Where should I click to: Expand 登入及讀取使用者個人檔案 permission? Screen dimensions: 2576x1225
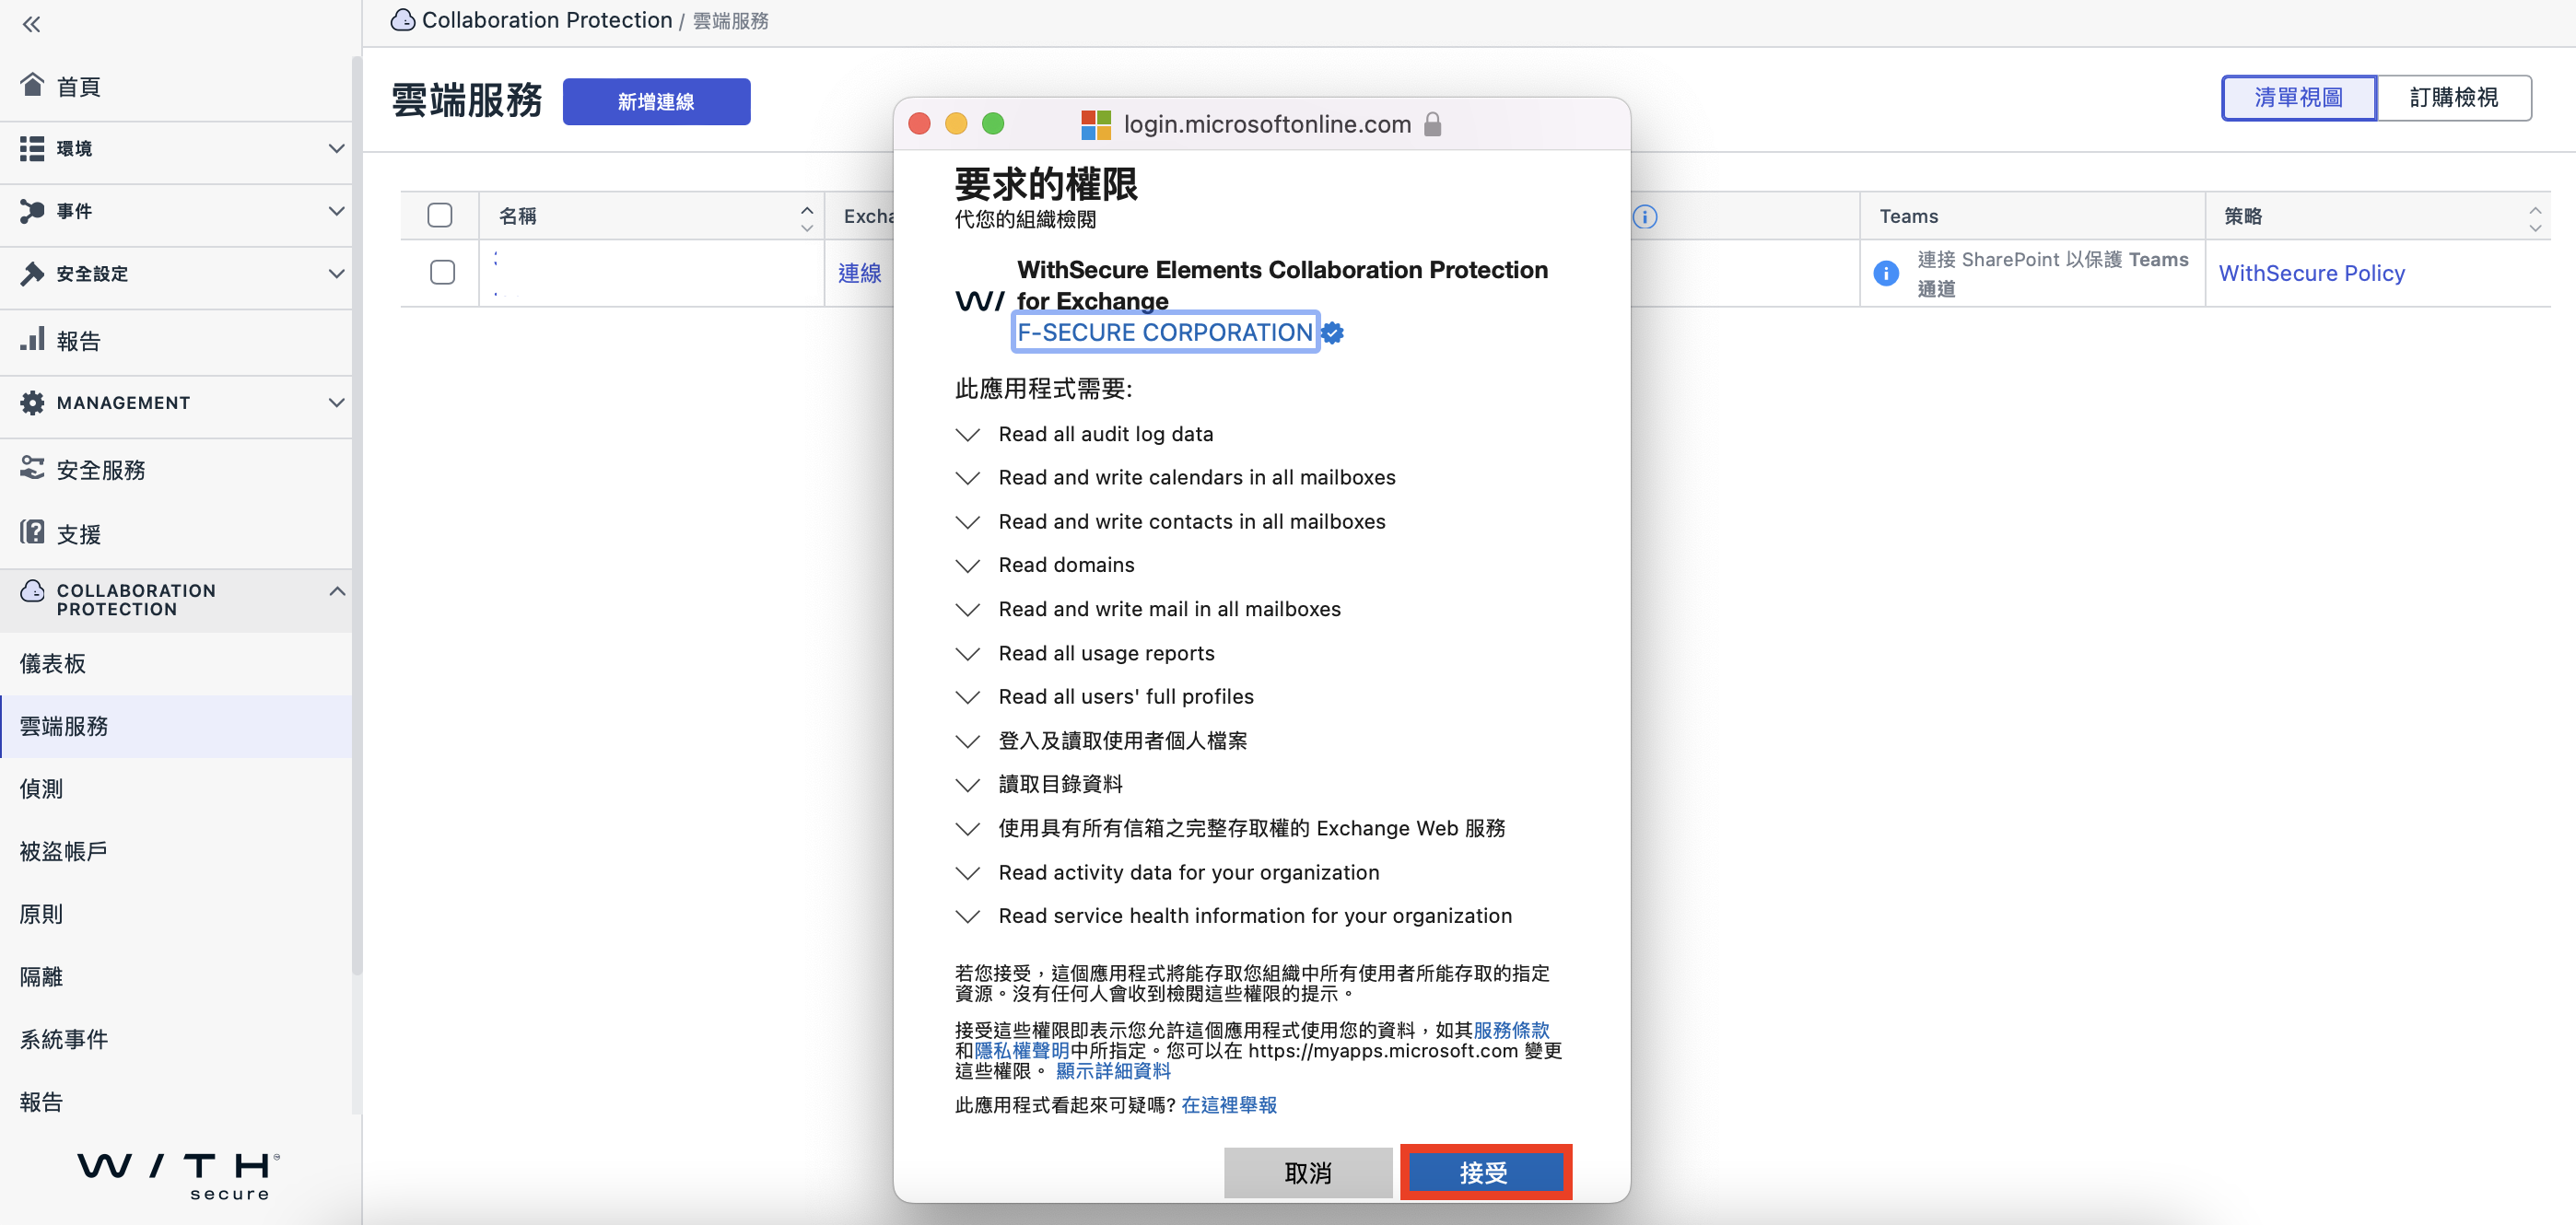[x=967, y=741]
